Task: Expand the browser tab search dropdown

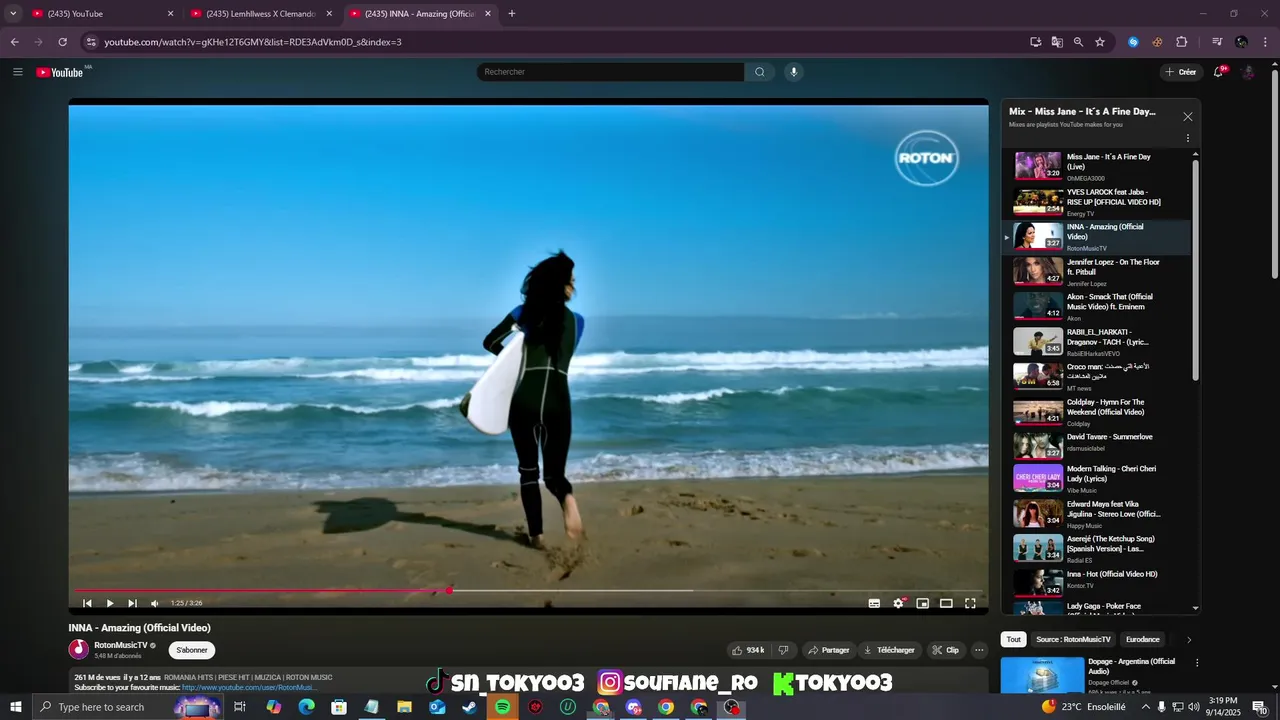Action: tap(13, 14)
